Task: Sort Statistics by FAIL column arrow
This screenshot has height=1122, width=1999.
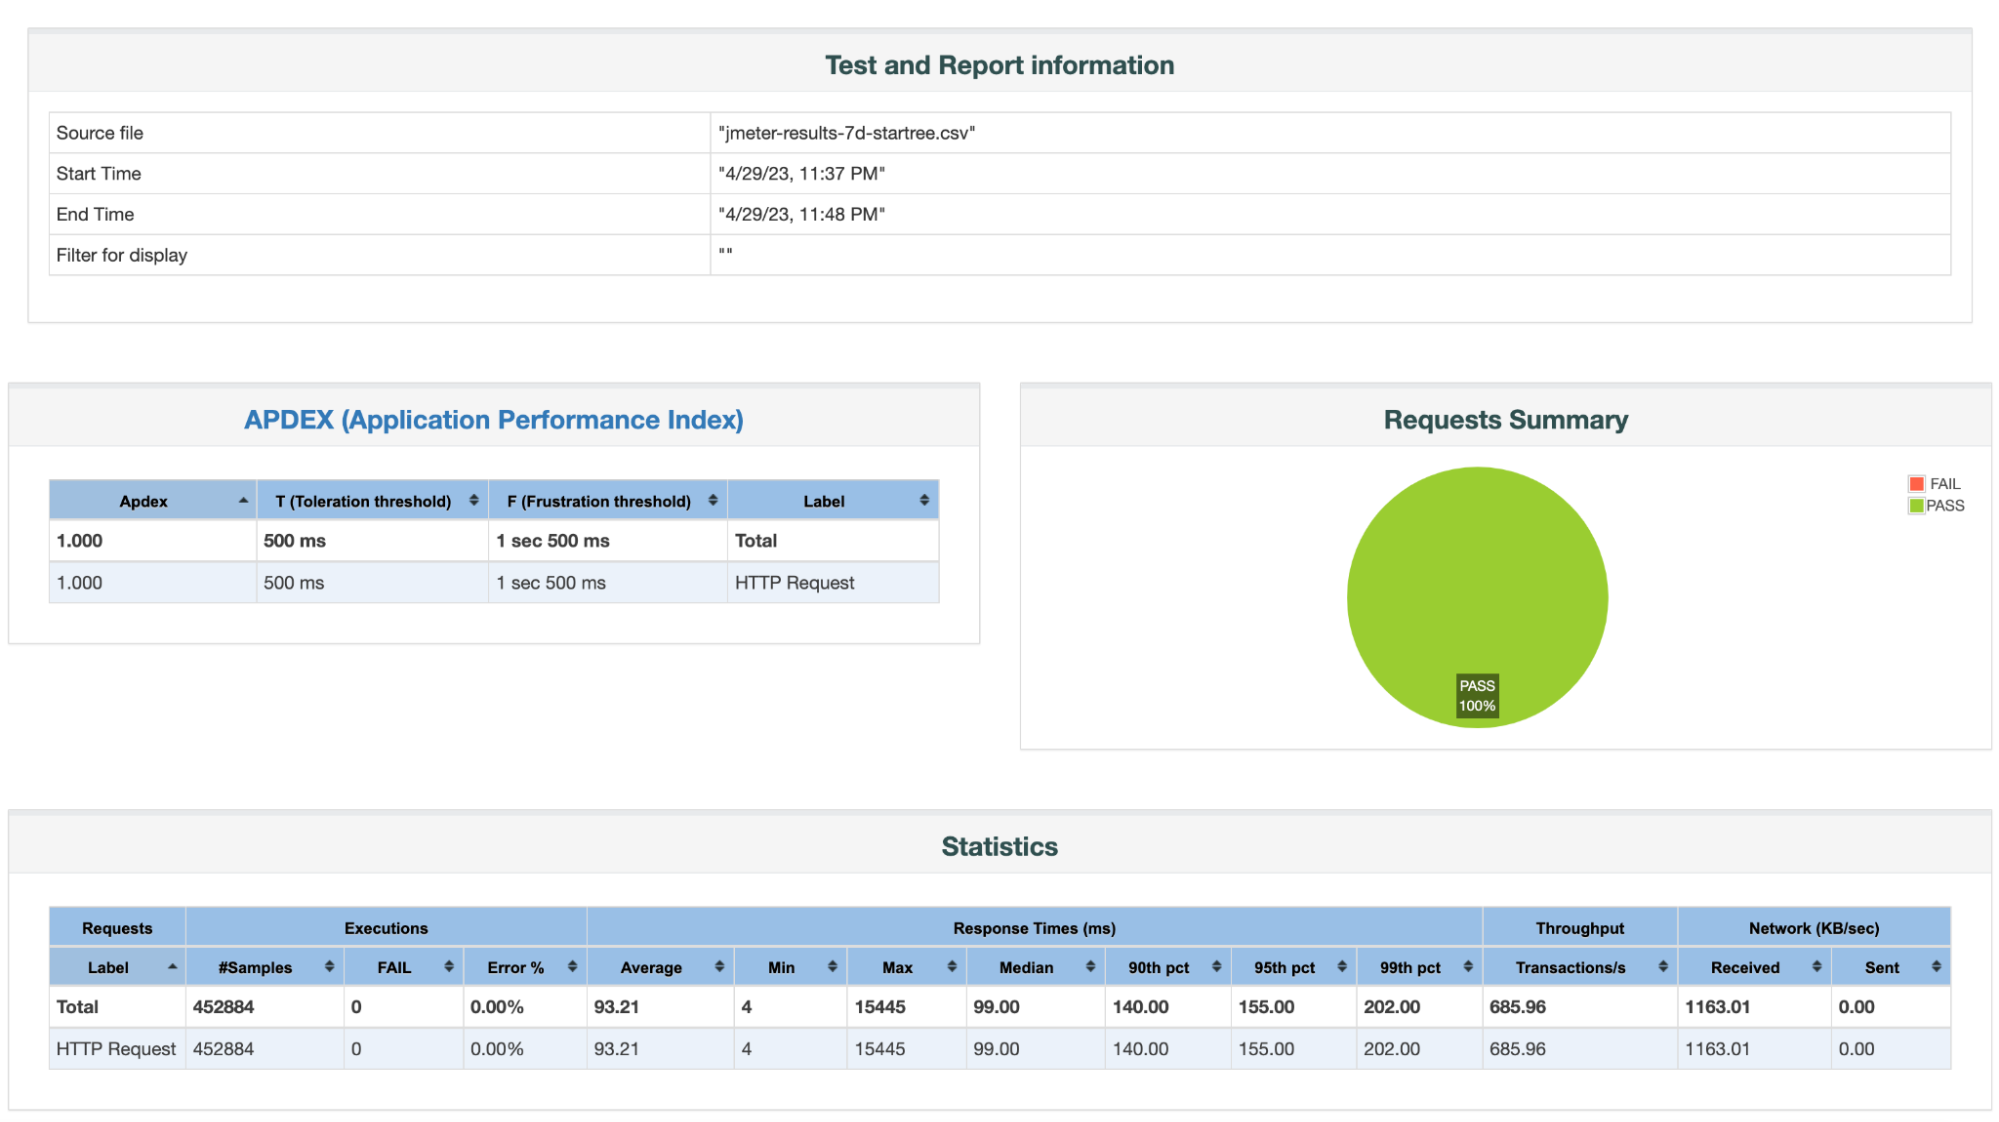Action: coord(449,967)
